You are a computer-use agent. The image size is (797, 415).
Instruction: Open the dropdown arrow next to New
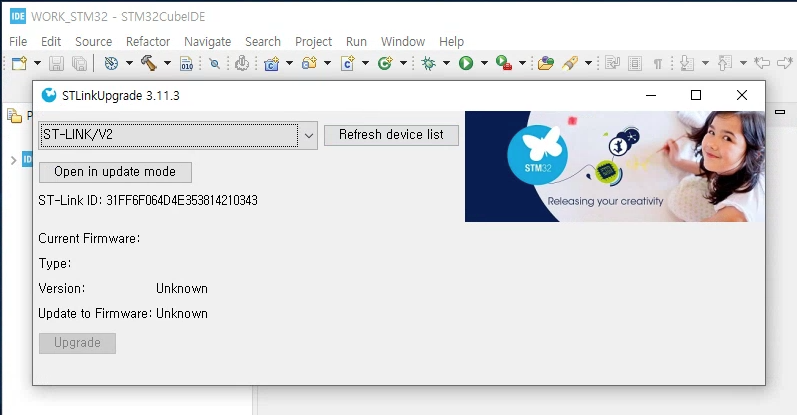[x=38, y=63]
